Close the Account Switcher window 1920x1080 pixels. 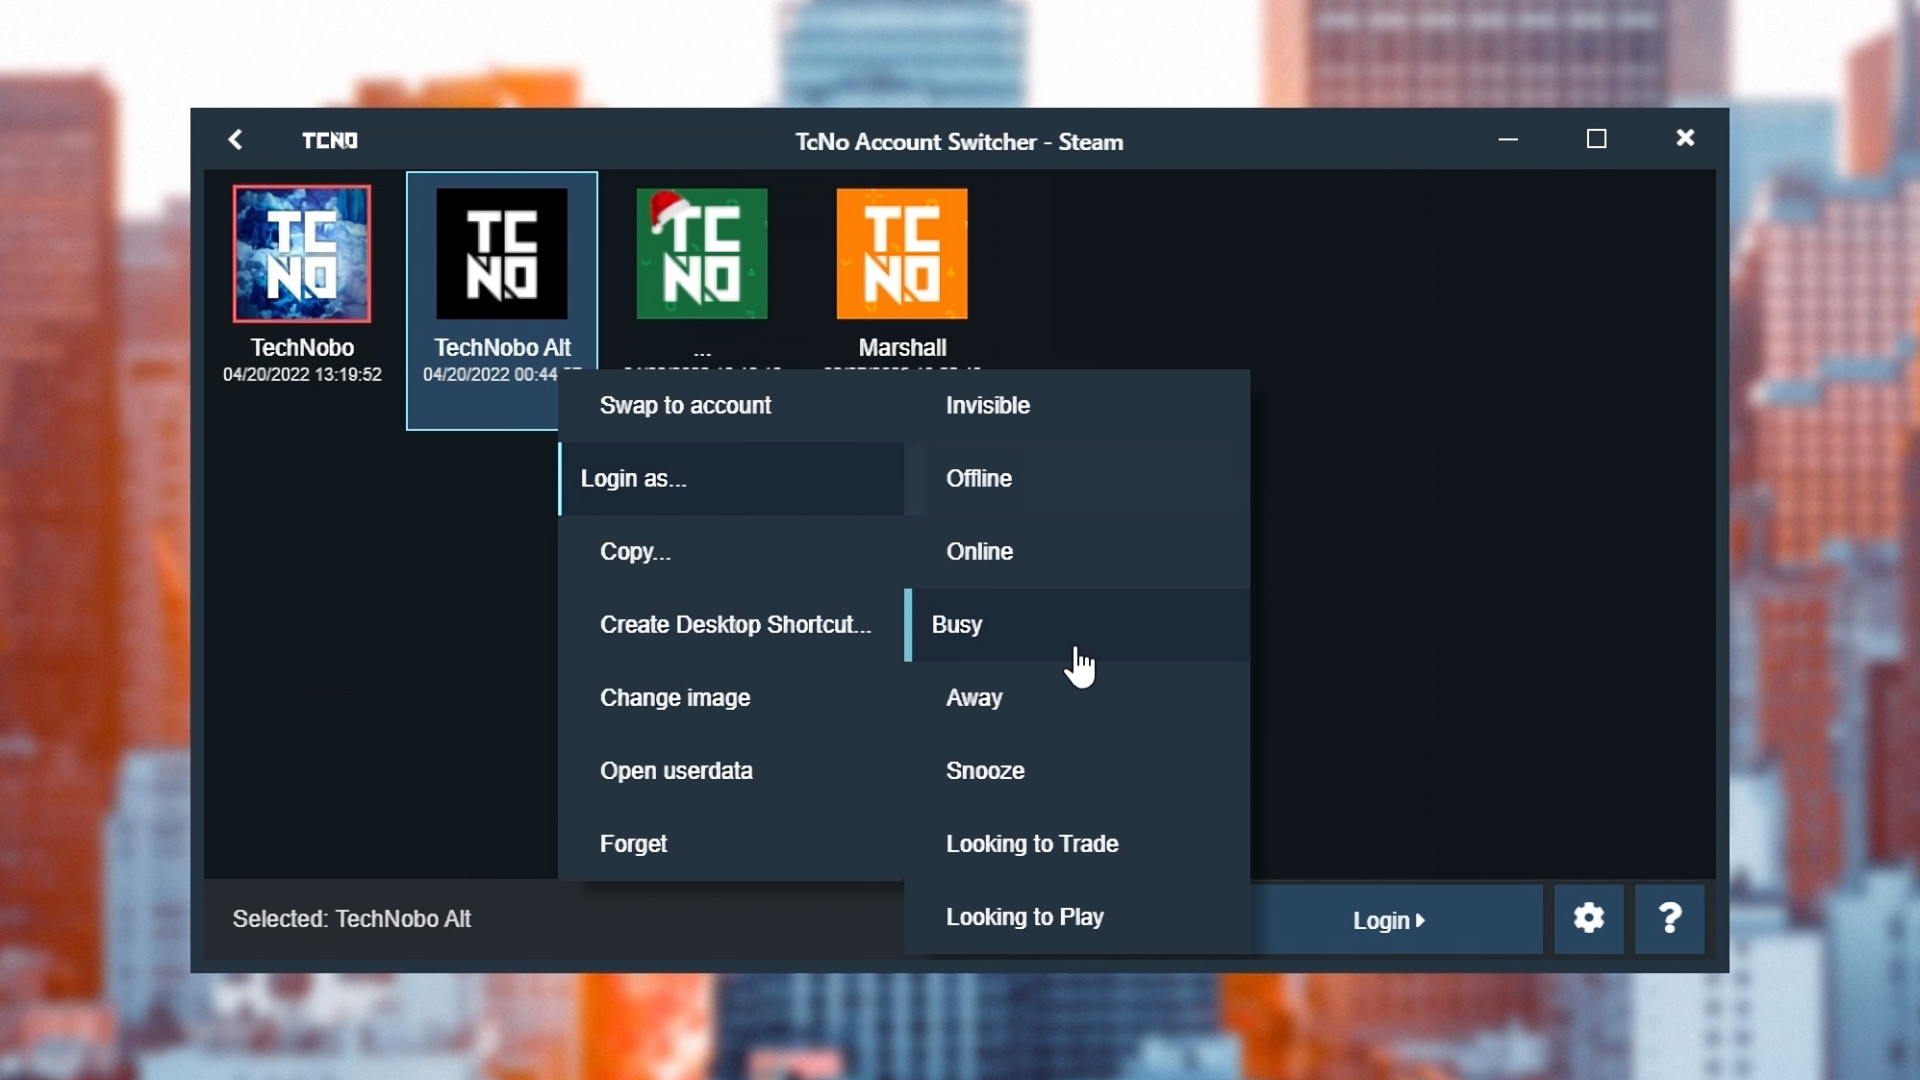point(1685,139)
